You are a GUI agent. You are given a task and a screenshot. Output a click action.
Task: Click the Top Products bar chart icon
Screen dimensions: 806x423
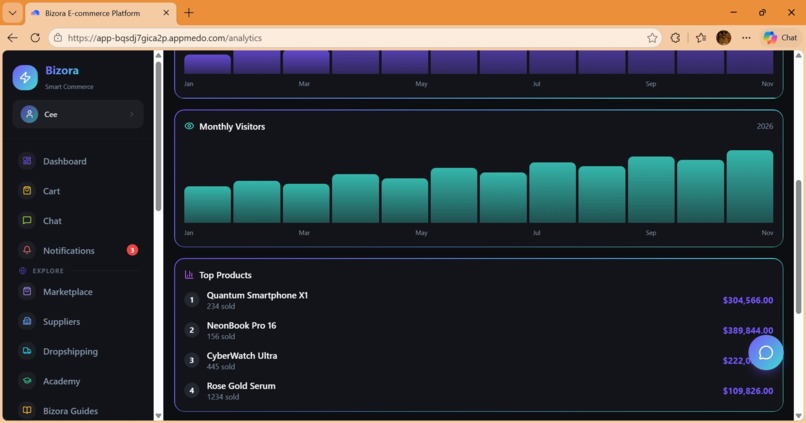189,275
